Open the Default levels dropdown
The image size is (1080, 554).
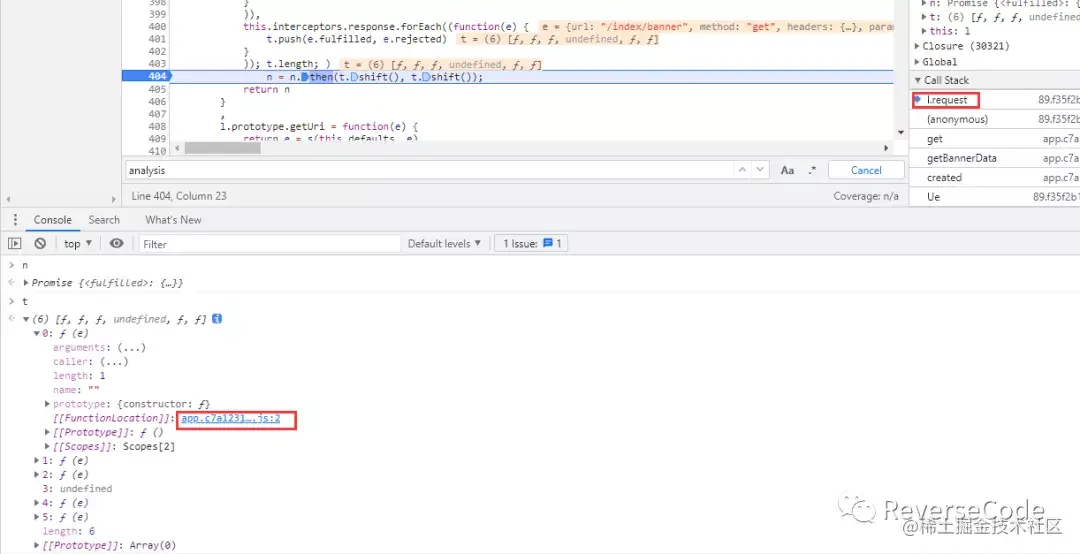[x=444, y=243]
